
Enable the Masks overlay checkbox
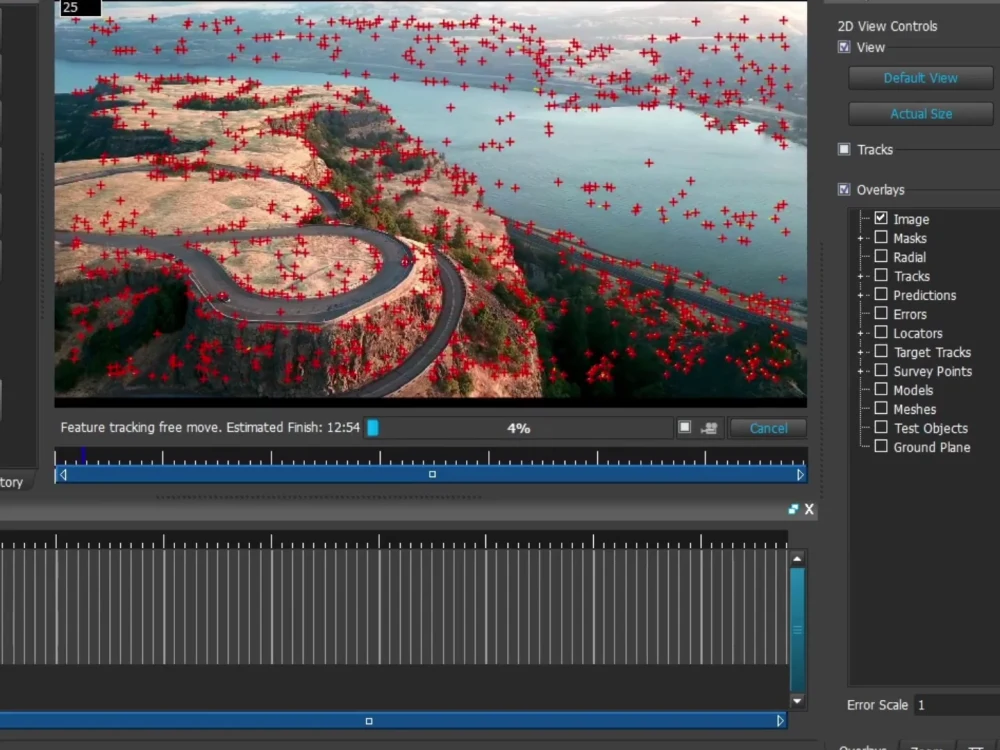coord(881,237)
